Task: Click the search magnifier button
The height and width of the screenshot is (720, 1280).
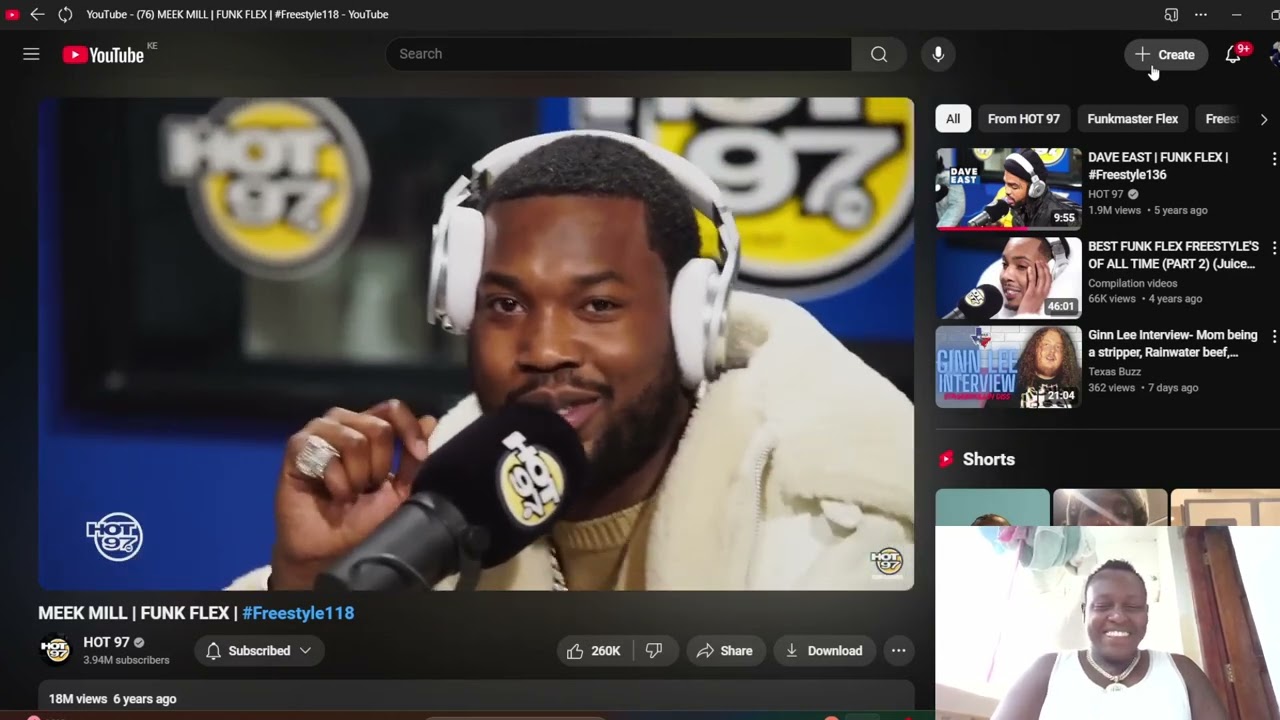Action: tap(879, 54)
